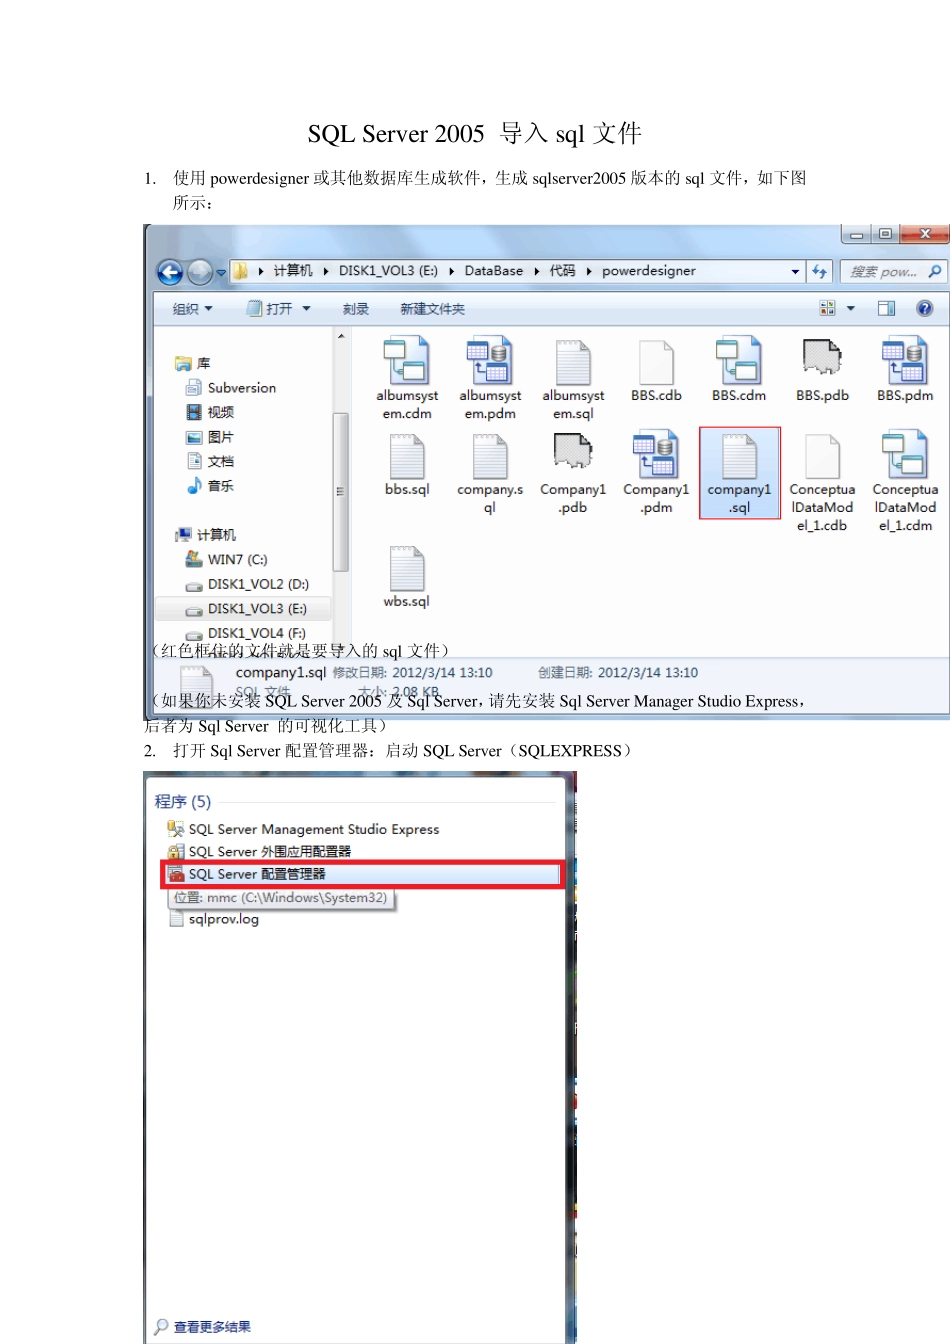Expand the 计算机 breadcrumb arrow

tap(326, 271)
